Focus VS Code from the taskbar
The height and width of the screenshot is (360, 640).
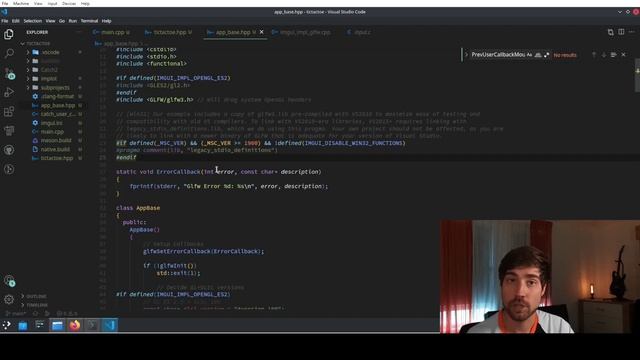pyautogui.click(x=109, y=325)
